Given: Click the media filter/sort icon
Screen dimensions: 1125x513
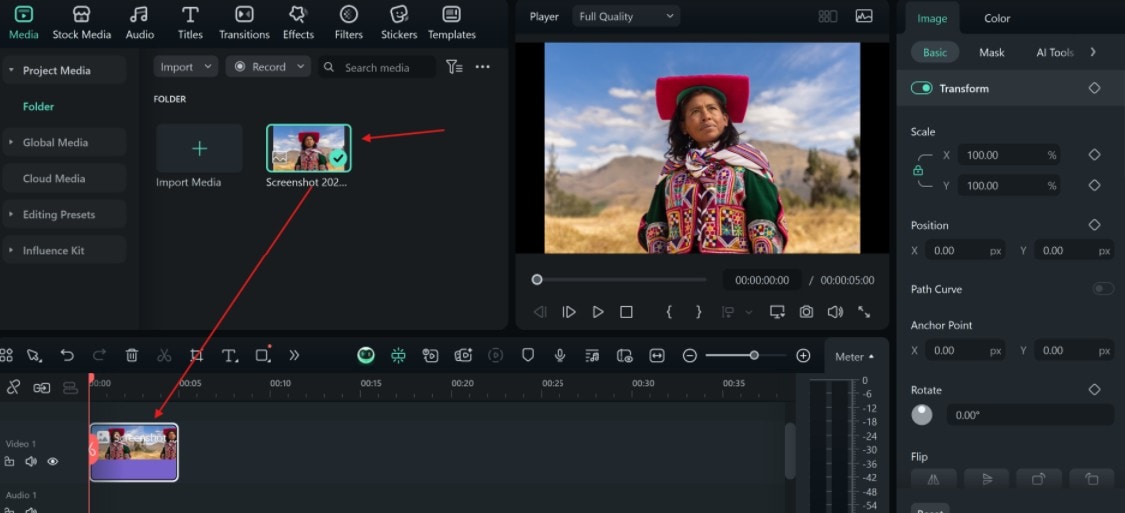Looking at the screenshot, I should 454,67.
